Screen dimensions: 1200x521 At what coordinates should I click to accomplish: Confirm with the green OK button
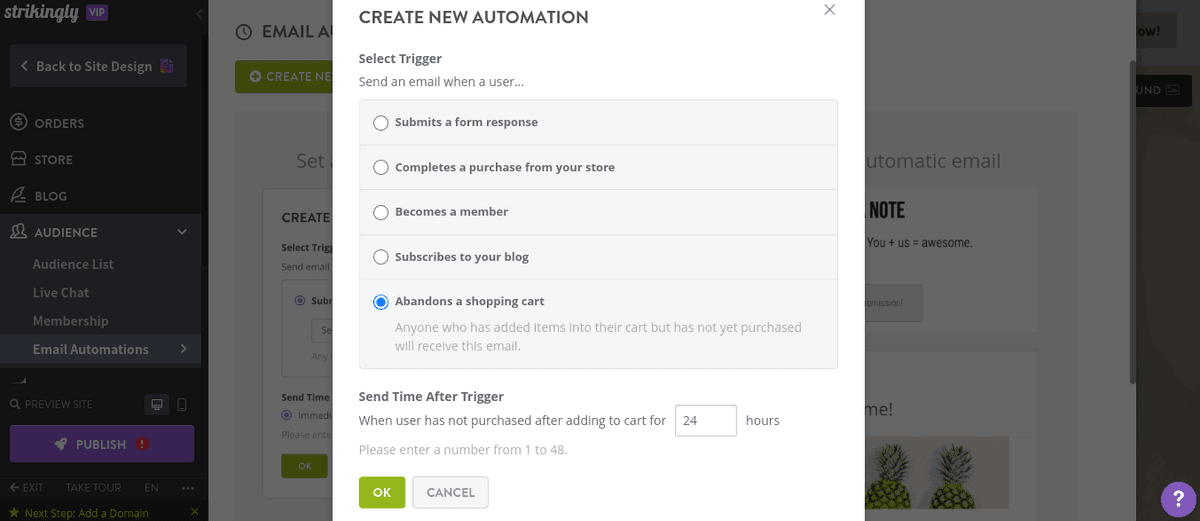click(382, 492)
